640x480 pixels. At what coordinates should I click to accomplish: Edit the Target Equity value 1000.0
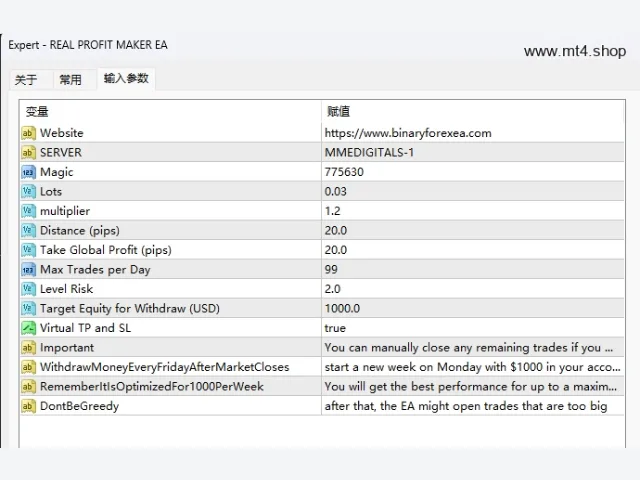[x=342, y=309]
